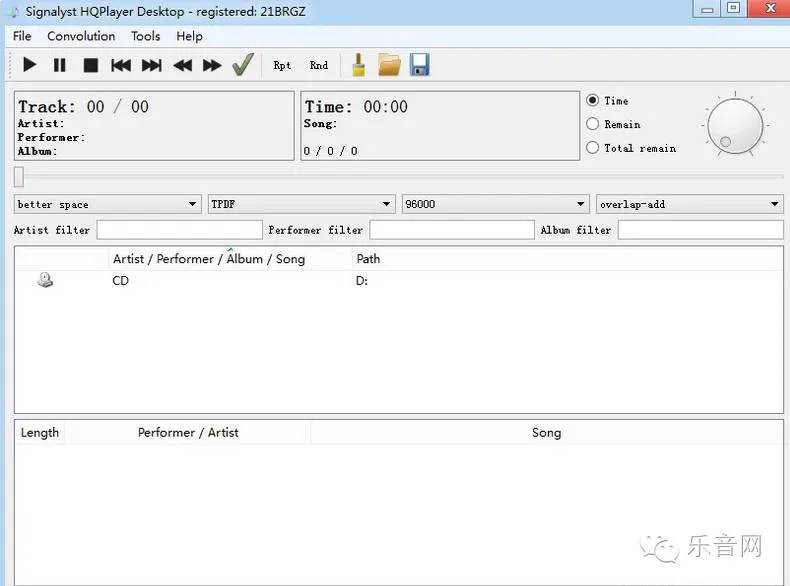The image size is (790, 586).
Task: Click the Length column header
Action: pos(40,433)
